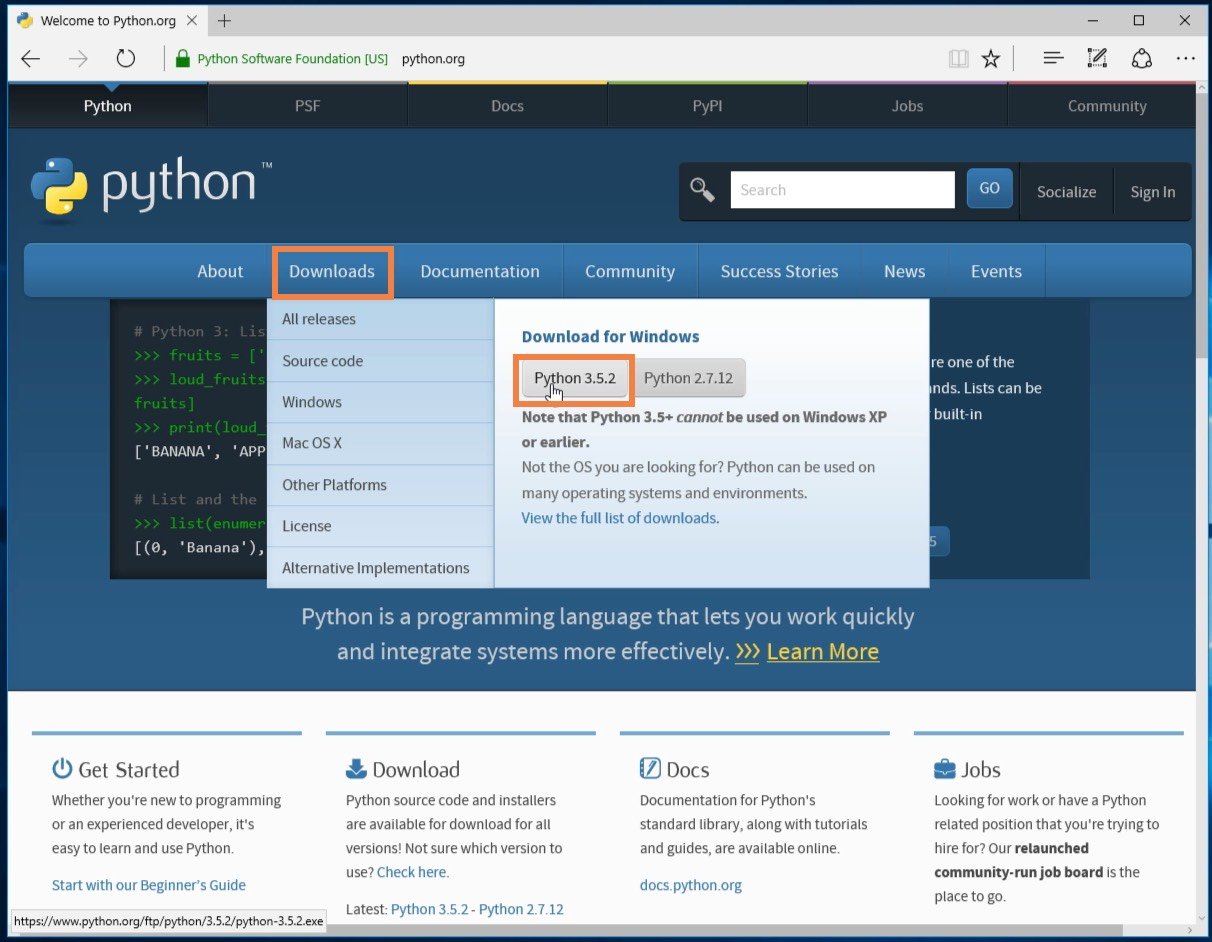This screenshot has width=1212, height=942.
Task: Click the Download section arrow icon
Action: pos(356,768)
